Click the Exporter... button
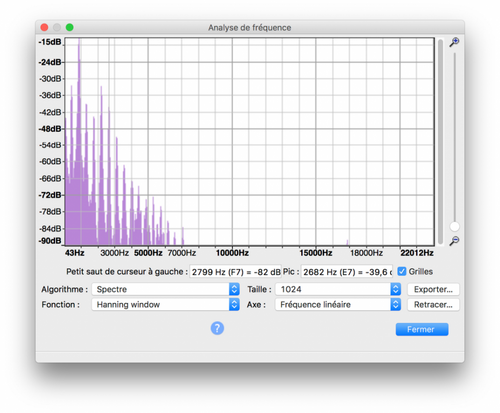Image resolution: width=500 pixels, height=413 pixels. (433, 289)
